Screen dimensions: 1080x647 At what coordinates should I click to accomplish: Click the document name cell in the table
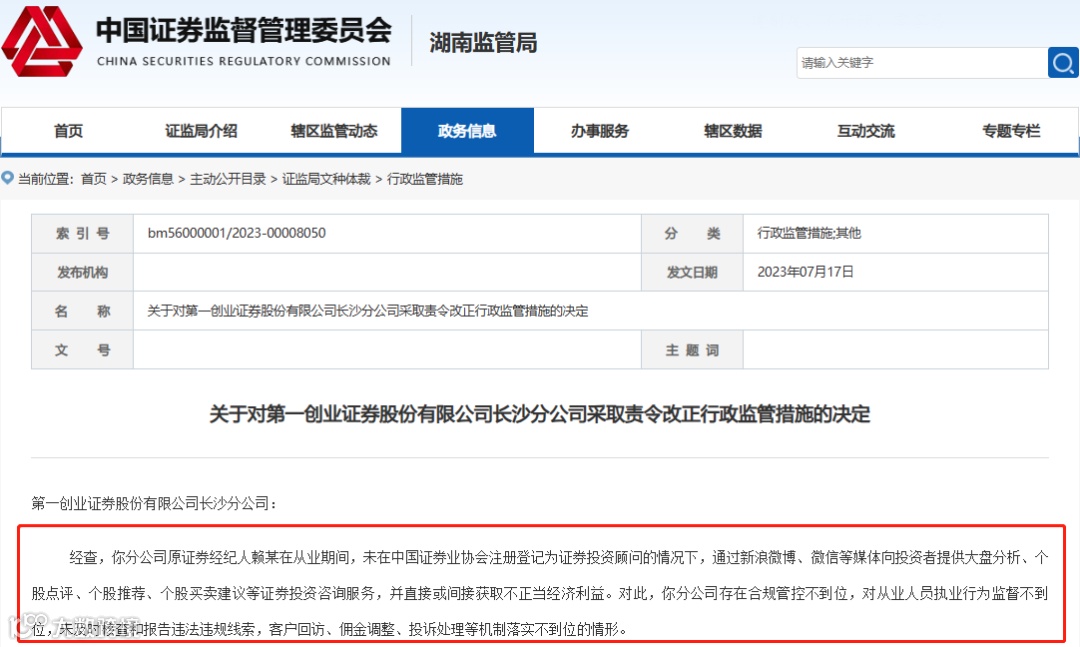tap(590, 311)
